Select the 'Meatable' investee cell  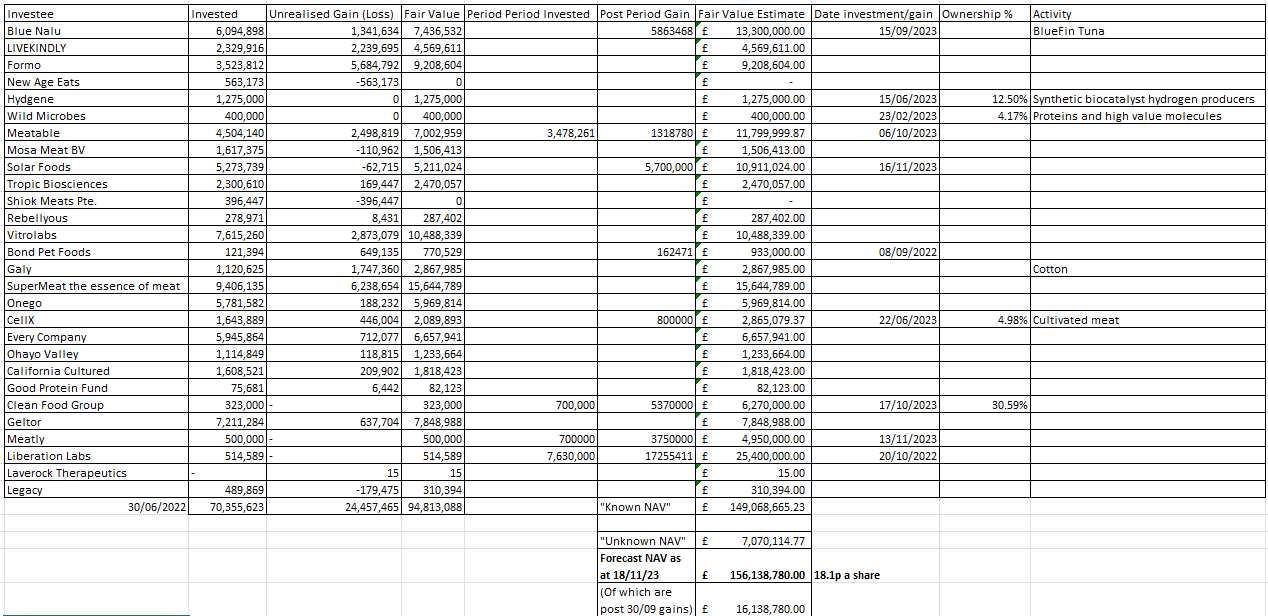(96, 133)
